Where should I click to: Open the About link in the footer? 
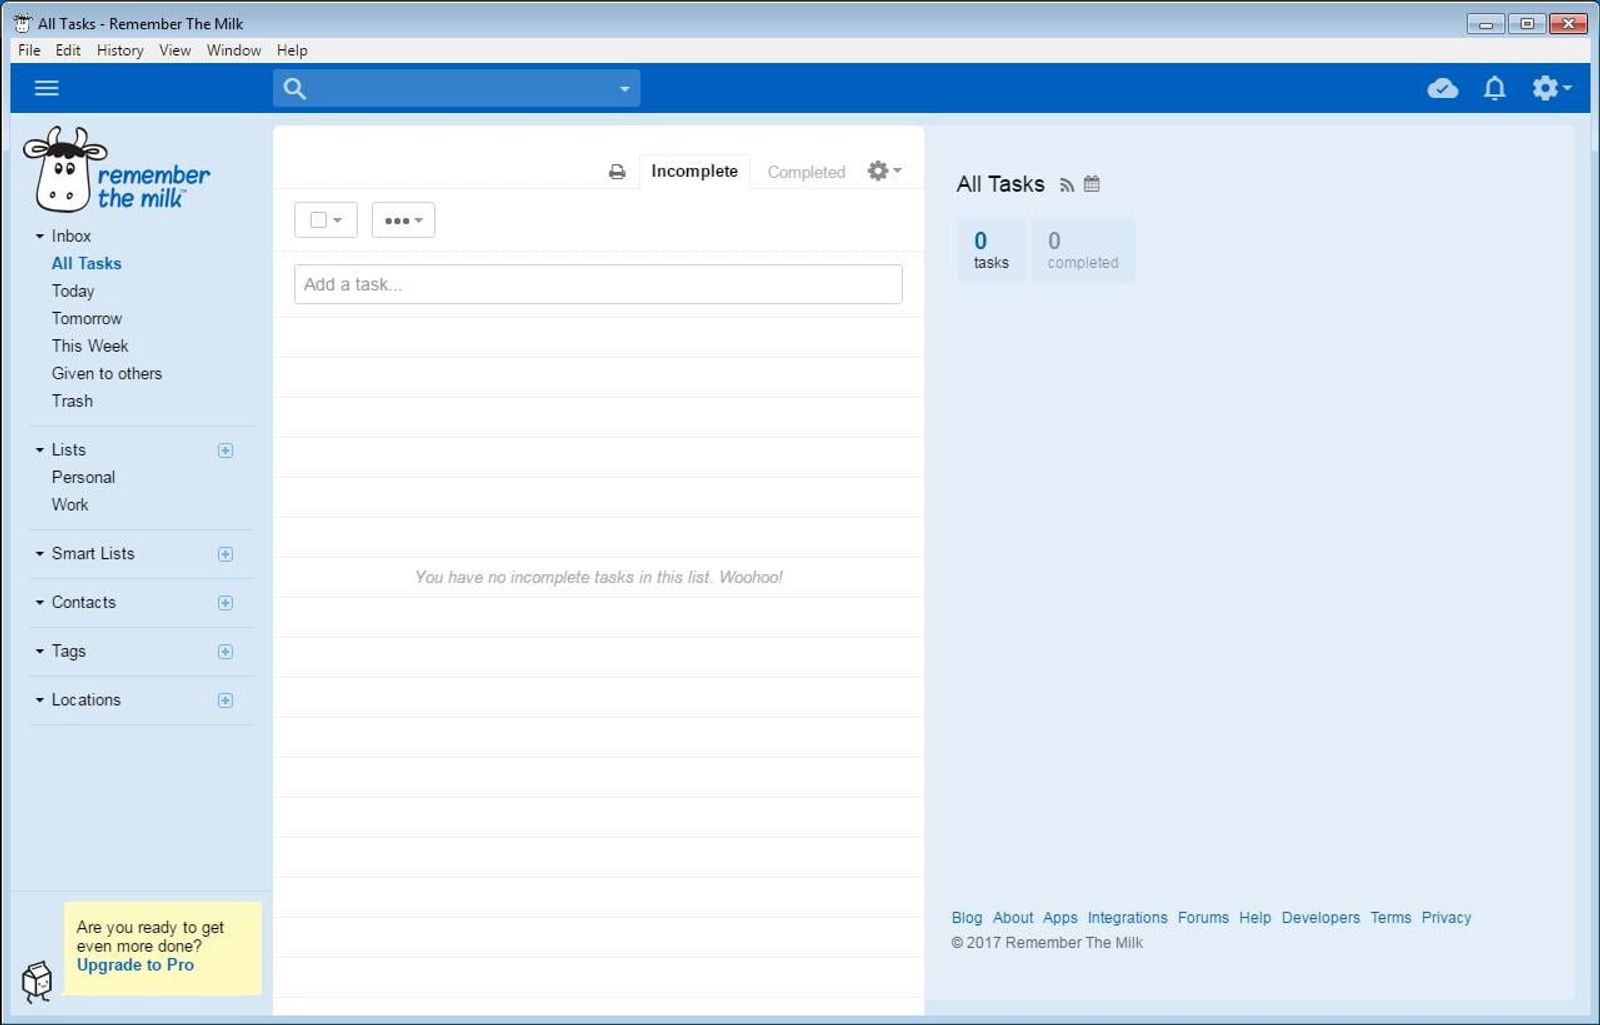point(1013,918)
